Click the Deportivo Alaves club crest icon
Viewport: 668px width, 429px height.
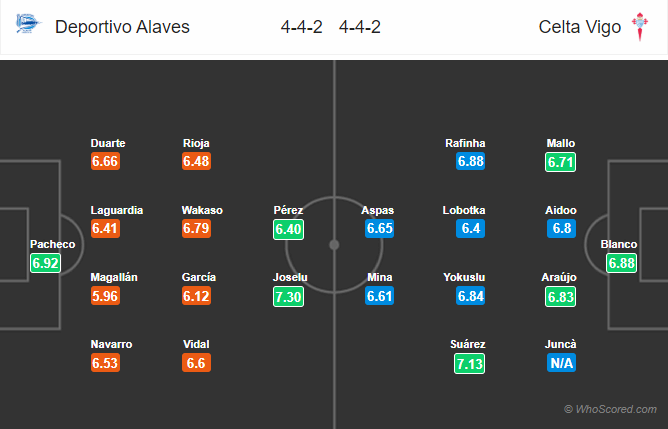28,24
